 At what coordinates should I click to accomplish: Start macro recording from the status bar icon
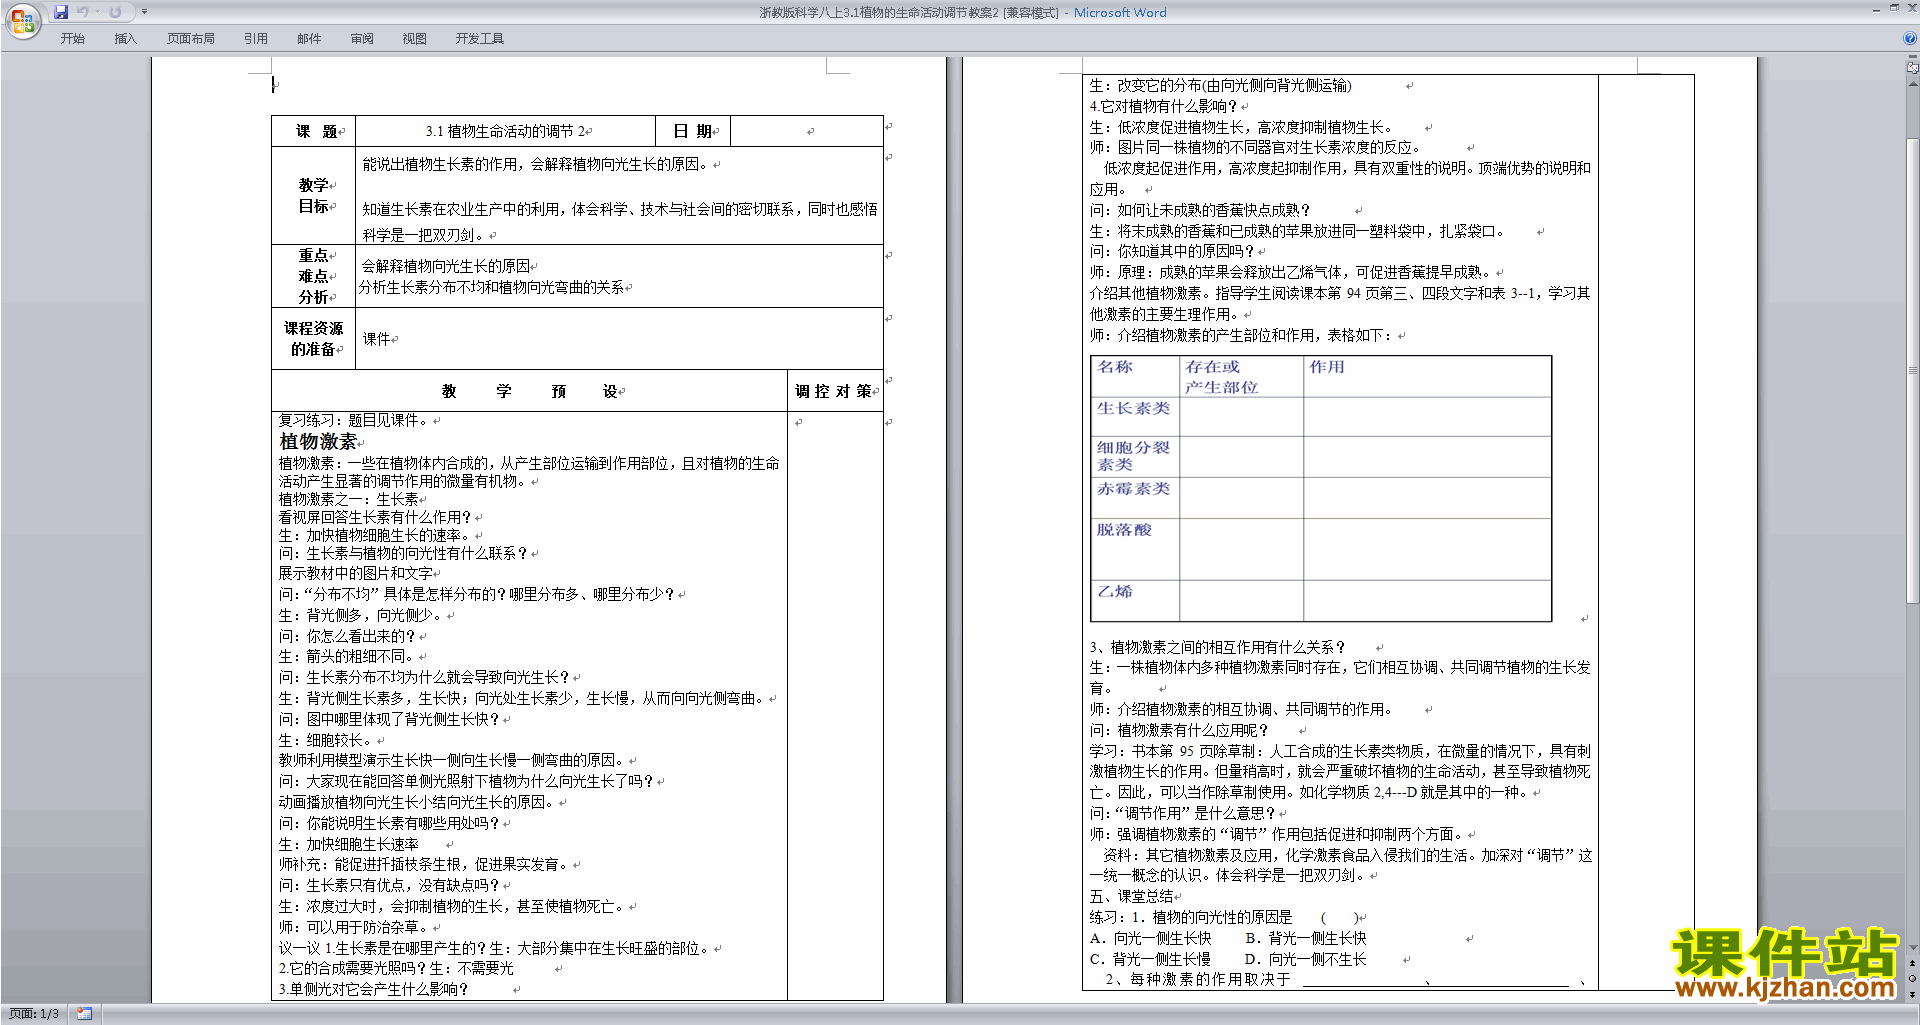84,1014
